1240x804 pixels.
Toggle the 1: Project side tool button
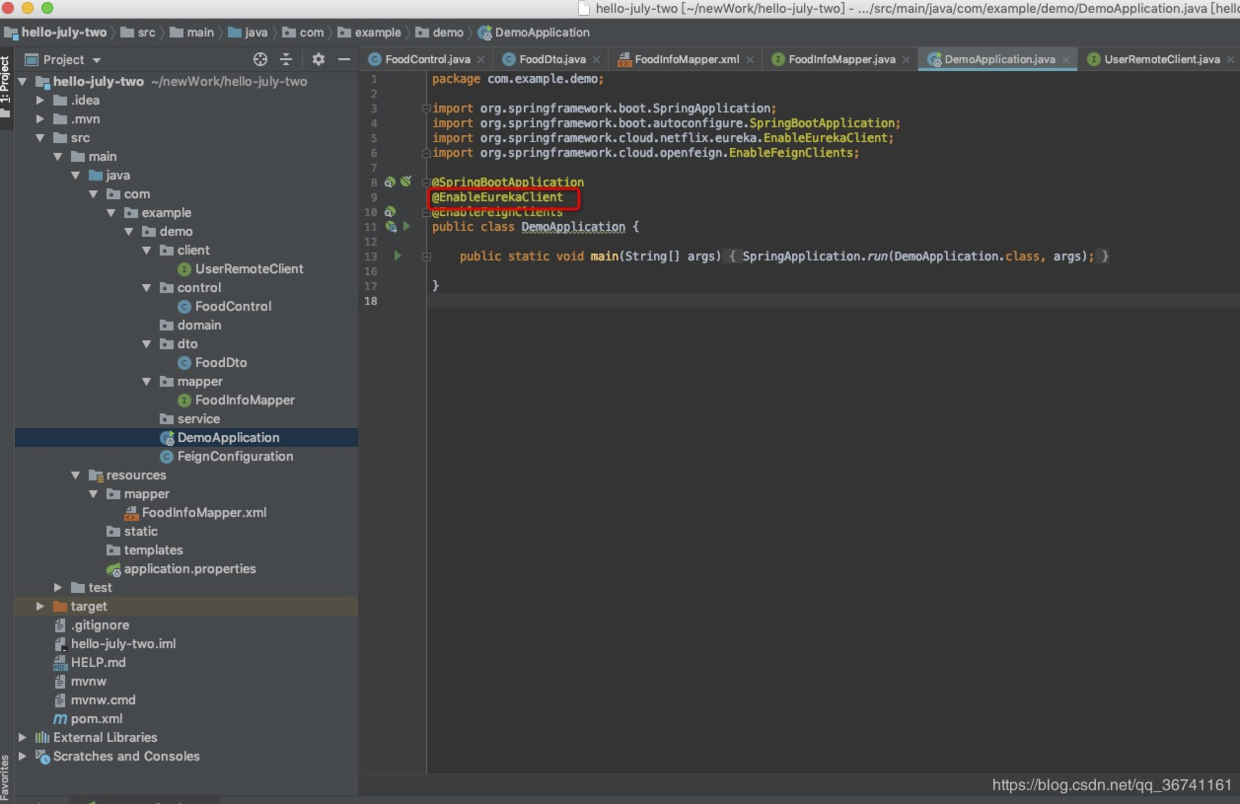[x=6, y=87]
